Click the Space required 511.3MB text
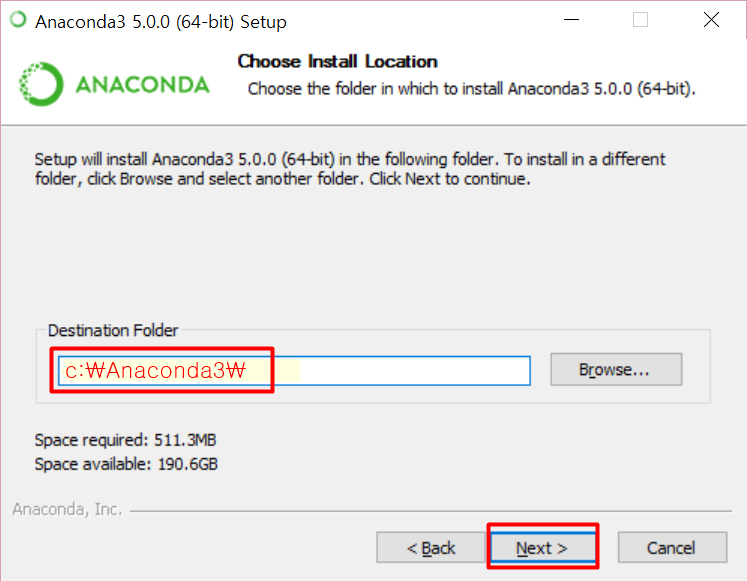This screenshot has width=747, height=581. tap(125, 441)
